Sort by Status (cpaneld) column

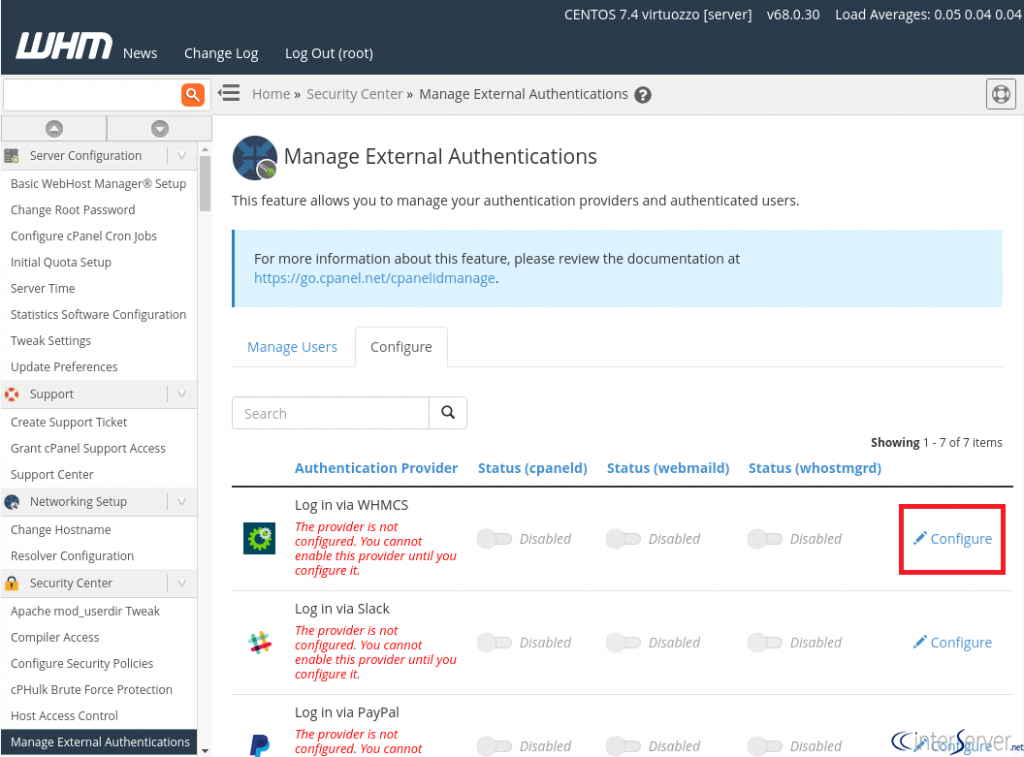coord(532,468)
